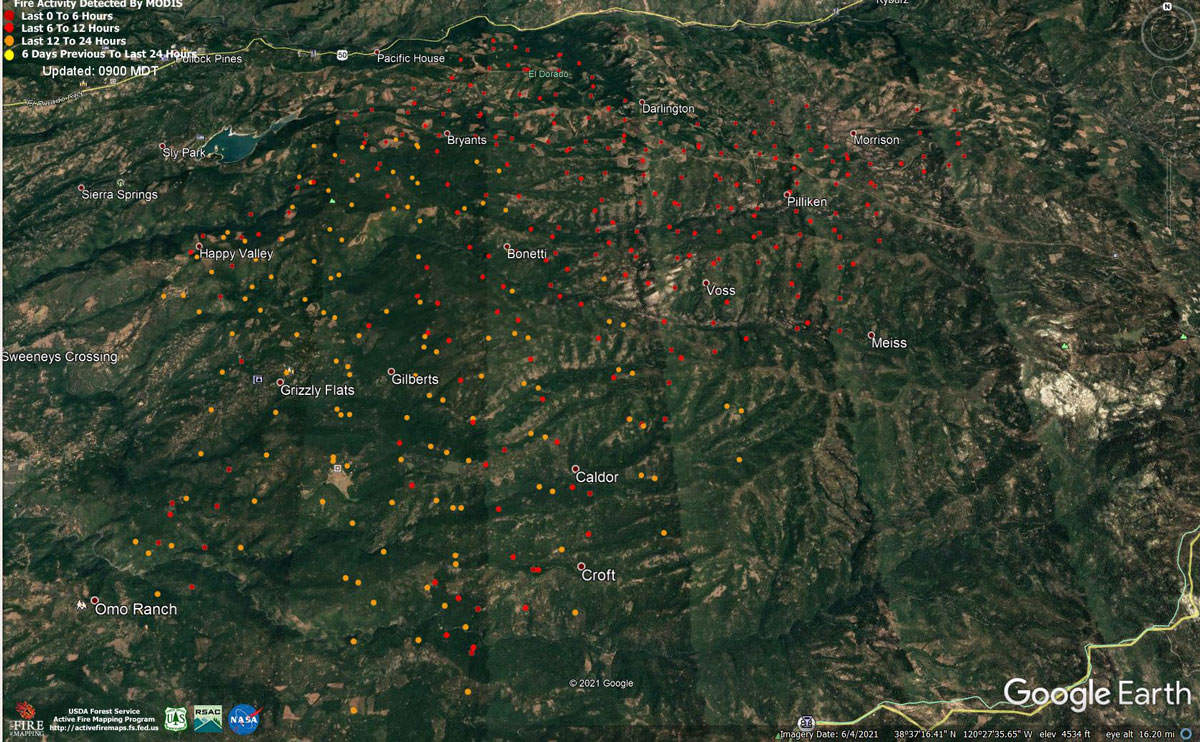Click 'Last 12 To 24 Hours' orange legend dot
The height and width of the screenshot is (742, 1200).
[9, 41]
